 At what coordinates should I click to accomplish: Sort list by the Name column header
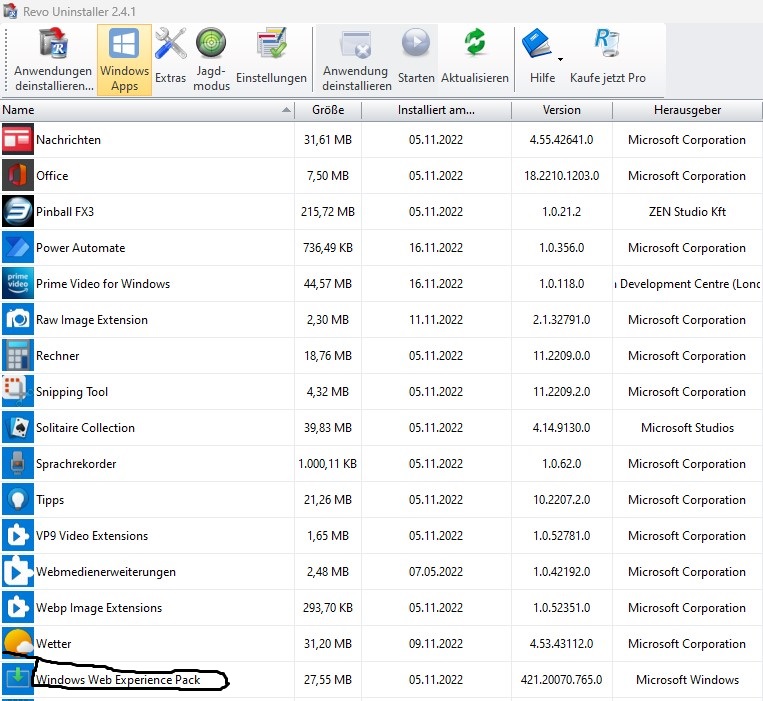pyautogui.click(x=147, y=110)
